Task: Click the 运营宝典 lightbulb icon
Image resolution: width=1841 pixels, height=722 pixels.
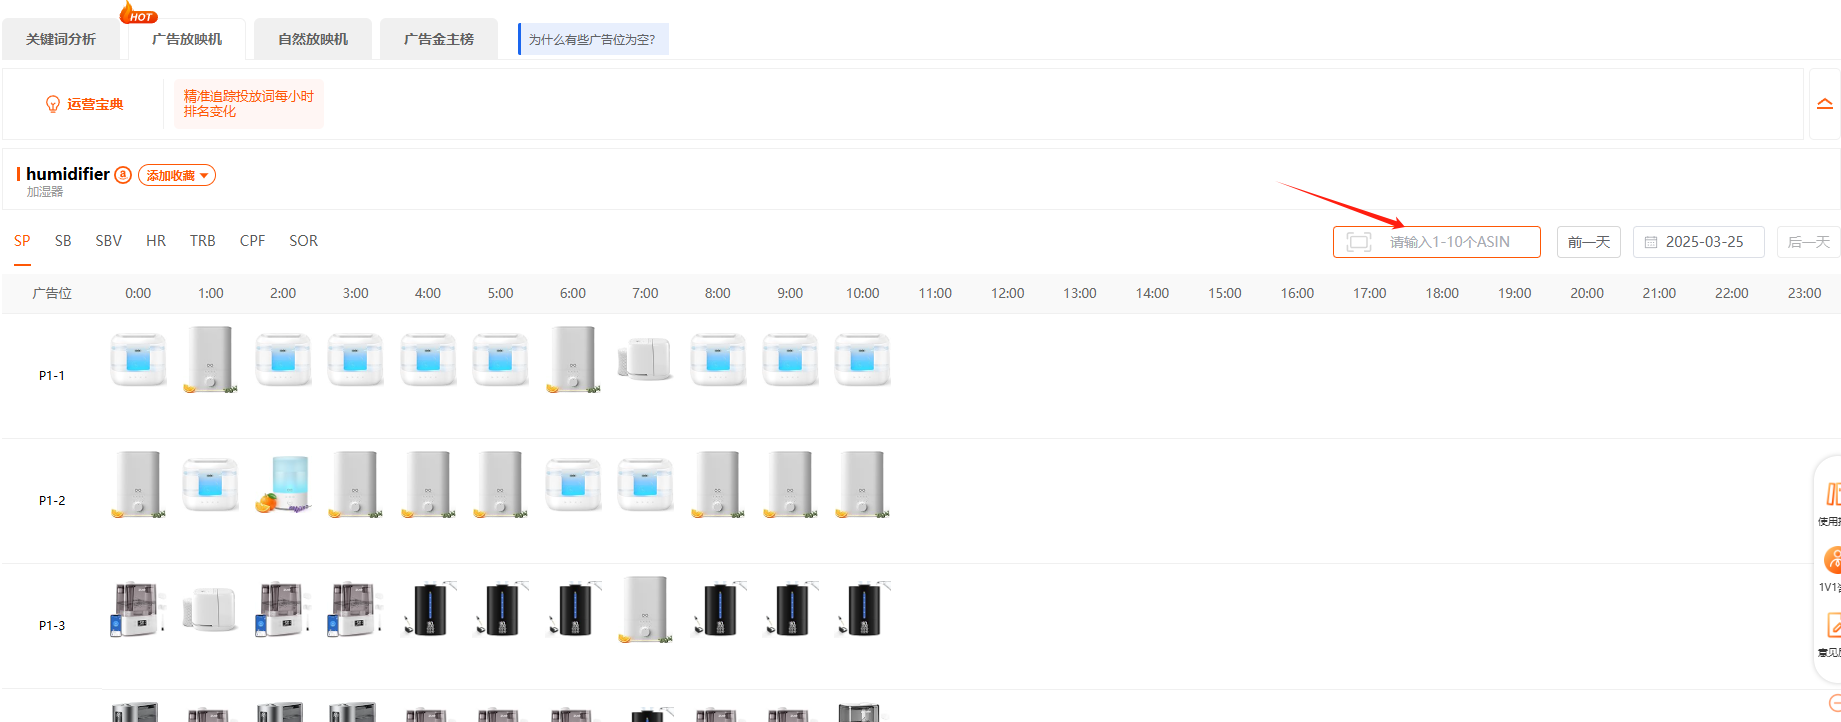Action: 53,104
